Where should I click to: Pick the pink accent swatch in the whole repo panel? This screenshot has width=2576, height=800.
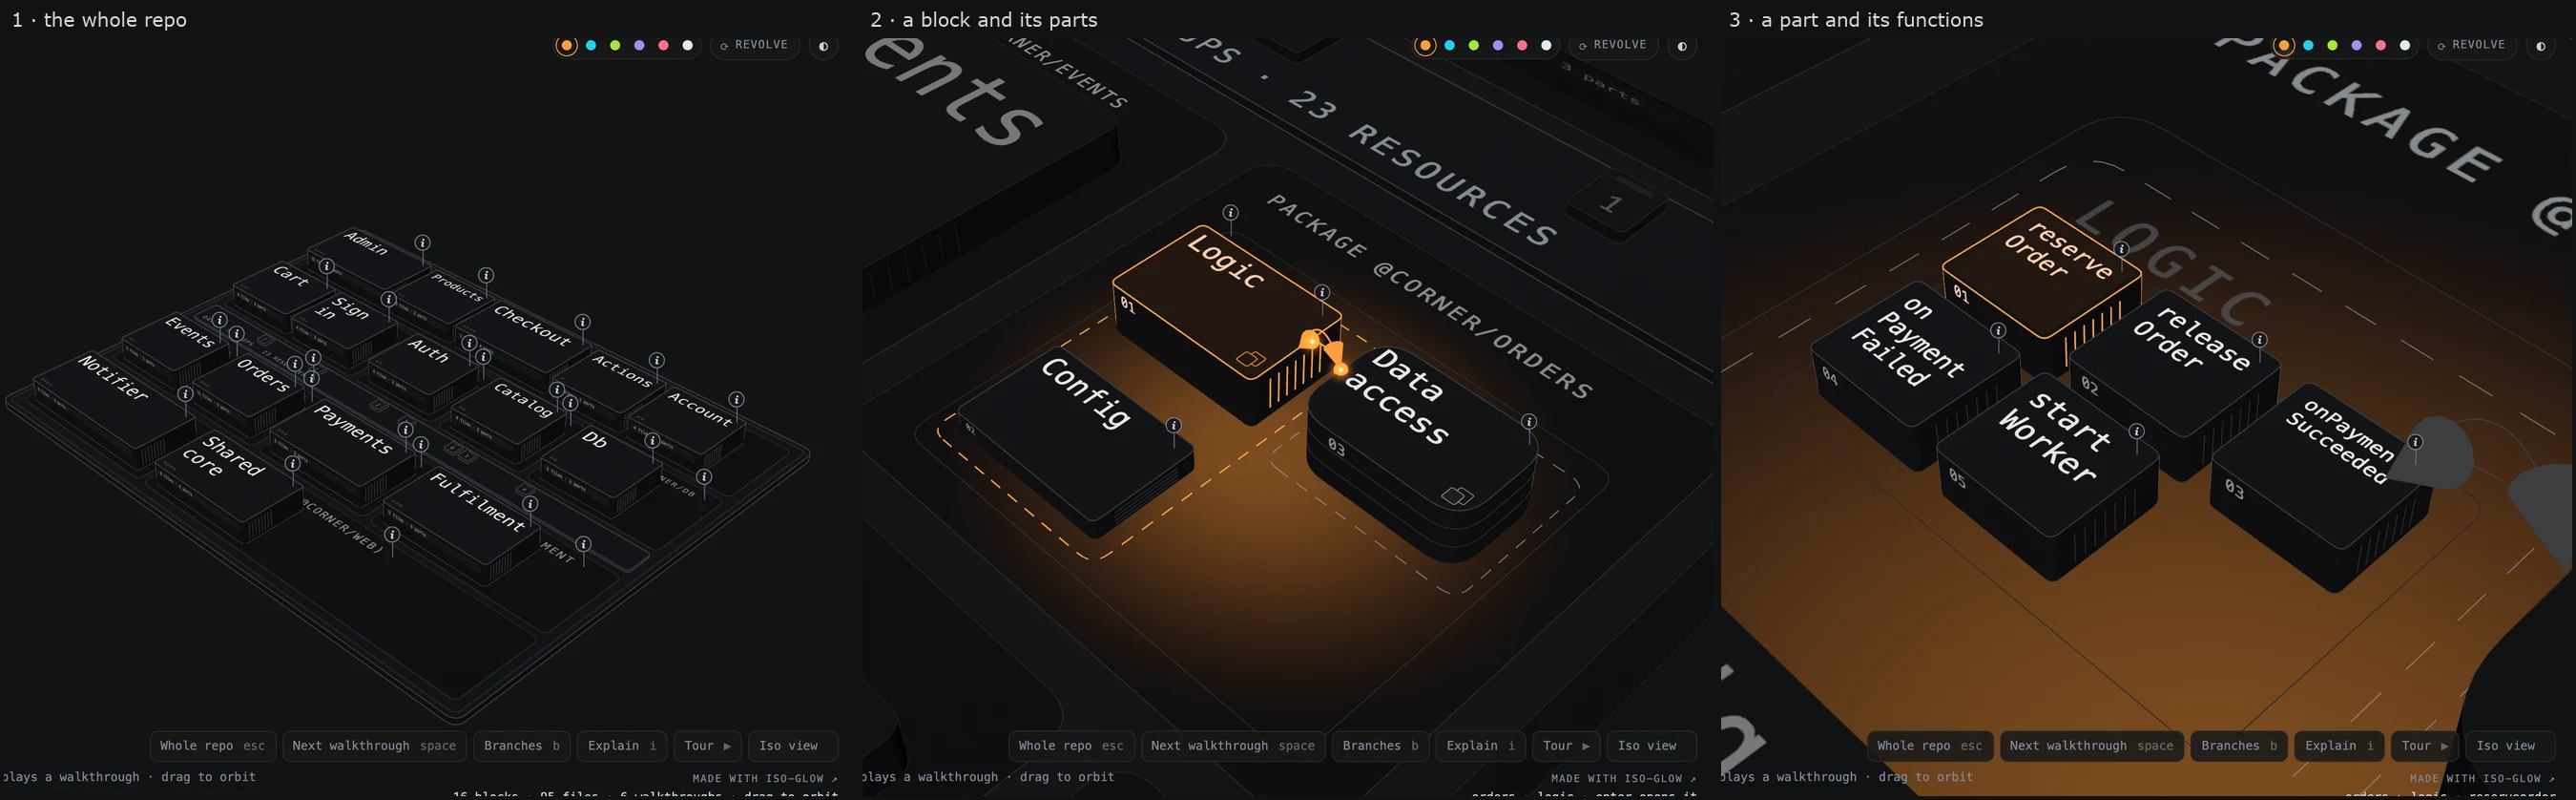click(664, 45)
